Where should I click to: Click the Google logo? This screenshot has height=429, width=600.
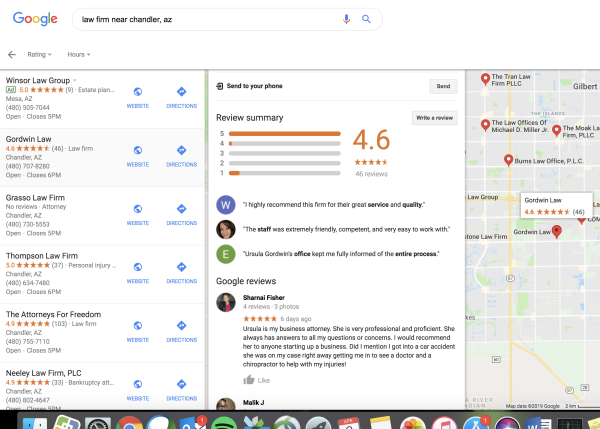click(35, 19)
